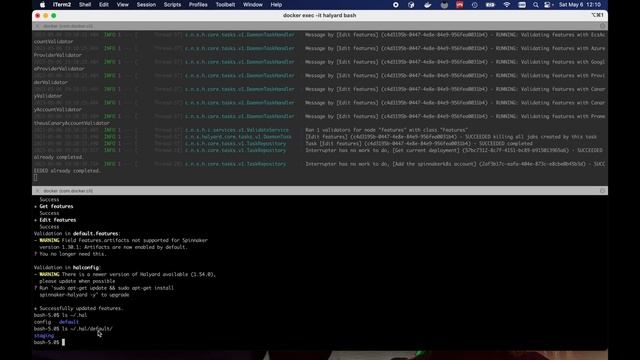Open the Window menu
The image size is (640, 360).
253,5
